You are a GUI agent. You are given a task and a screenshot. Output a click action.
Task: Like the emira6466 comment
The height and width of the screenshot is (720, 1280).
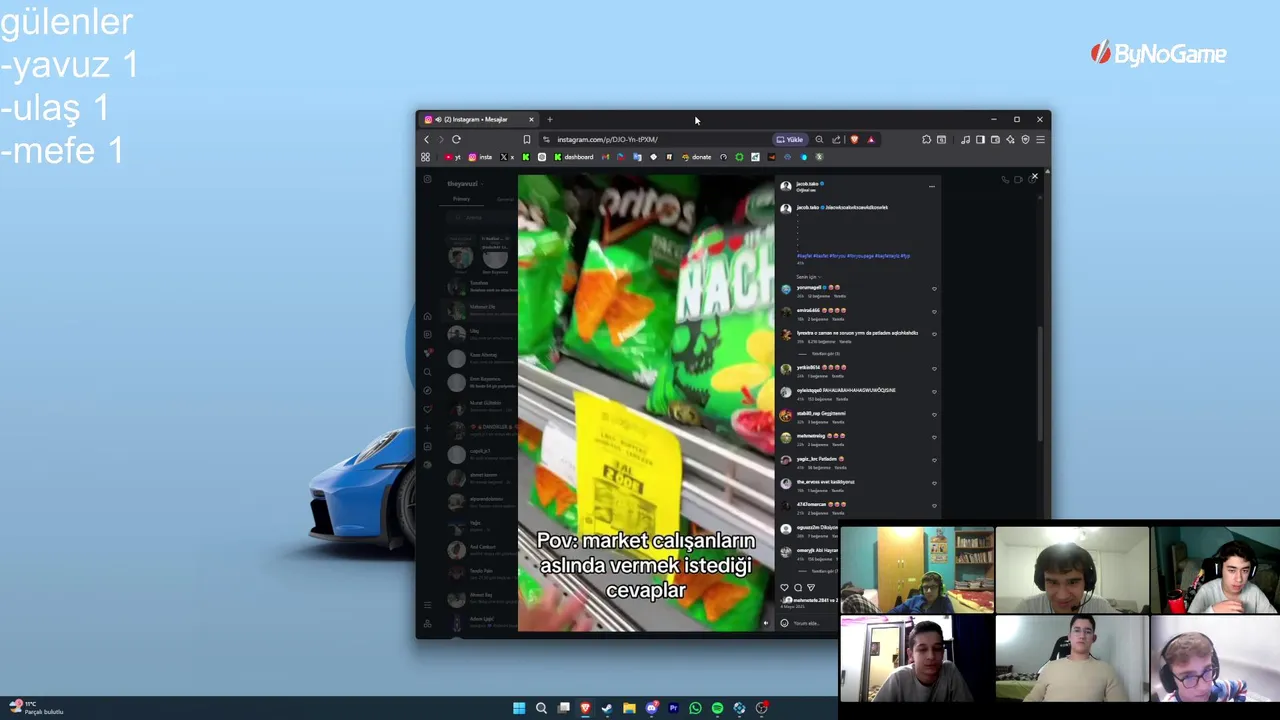[934, 312]
